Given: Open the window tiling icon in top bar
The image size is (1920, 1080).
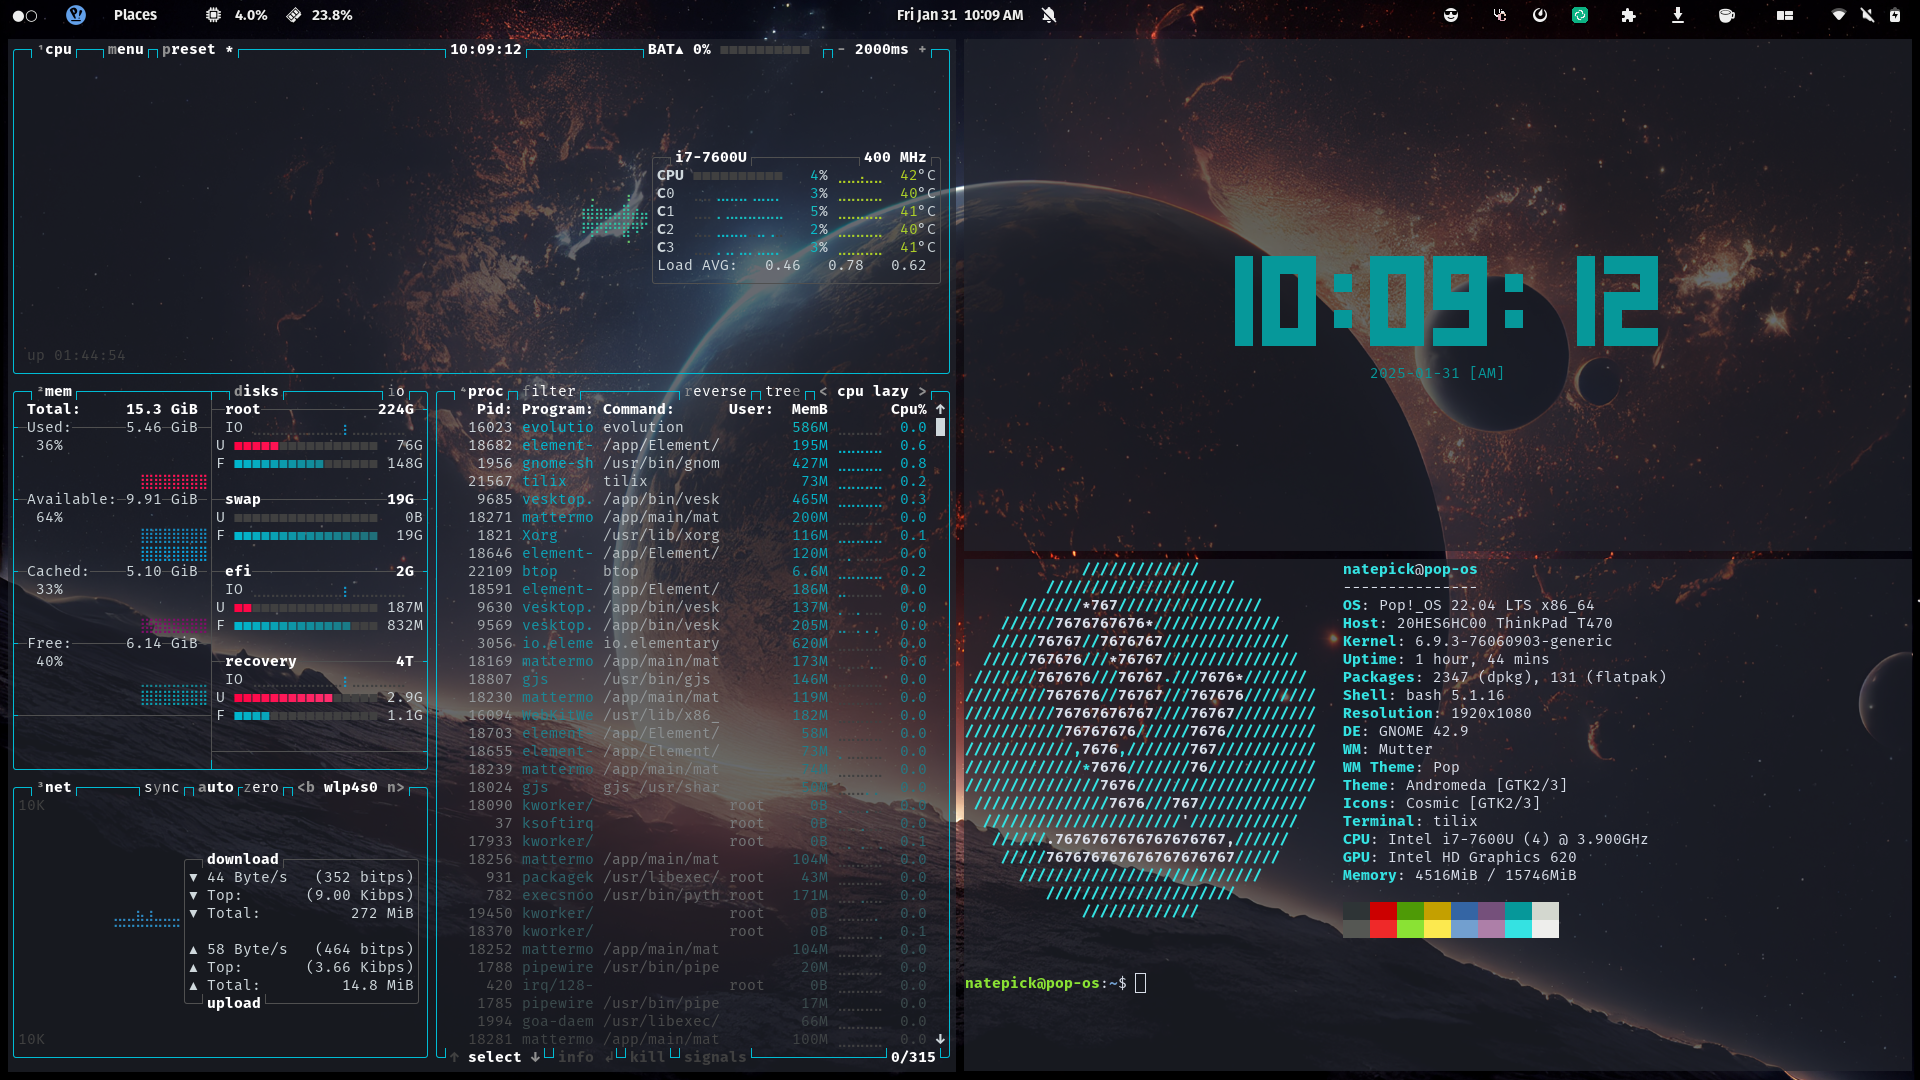Looking at the screenshot, I should (1785, 15).
